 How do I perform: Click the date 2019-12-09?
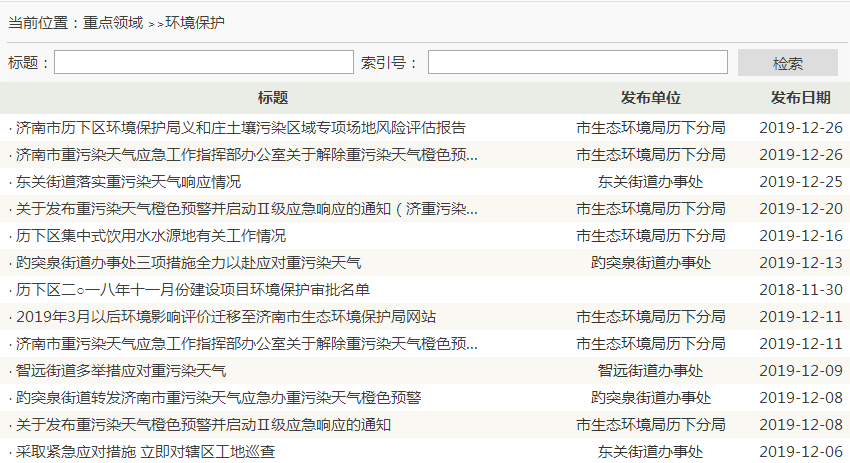coord(801,371)
